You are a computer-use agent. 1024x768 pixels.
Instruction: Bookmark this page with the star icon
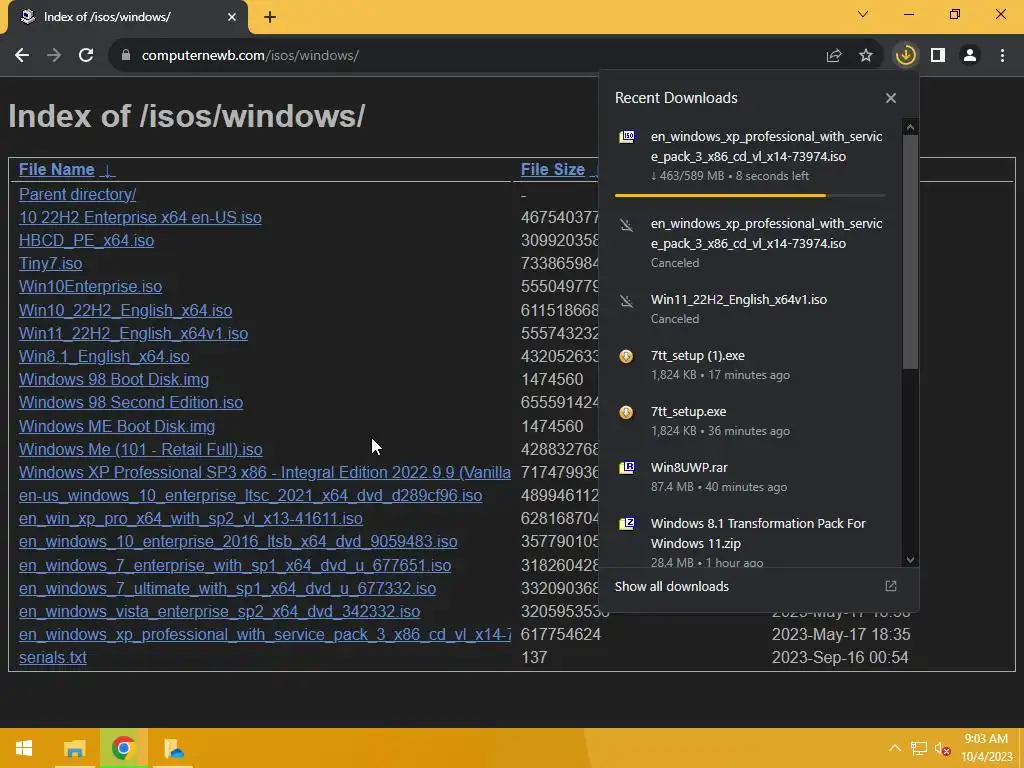tap(866, 56)
